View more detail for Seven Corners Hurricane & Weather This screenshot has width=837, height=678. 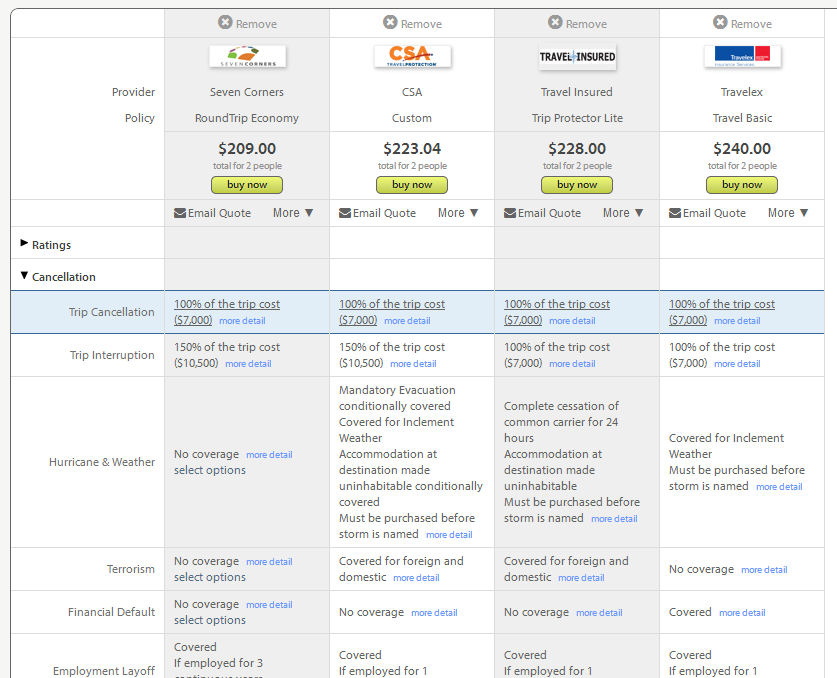coord(269,455)
